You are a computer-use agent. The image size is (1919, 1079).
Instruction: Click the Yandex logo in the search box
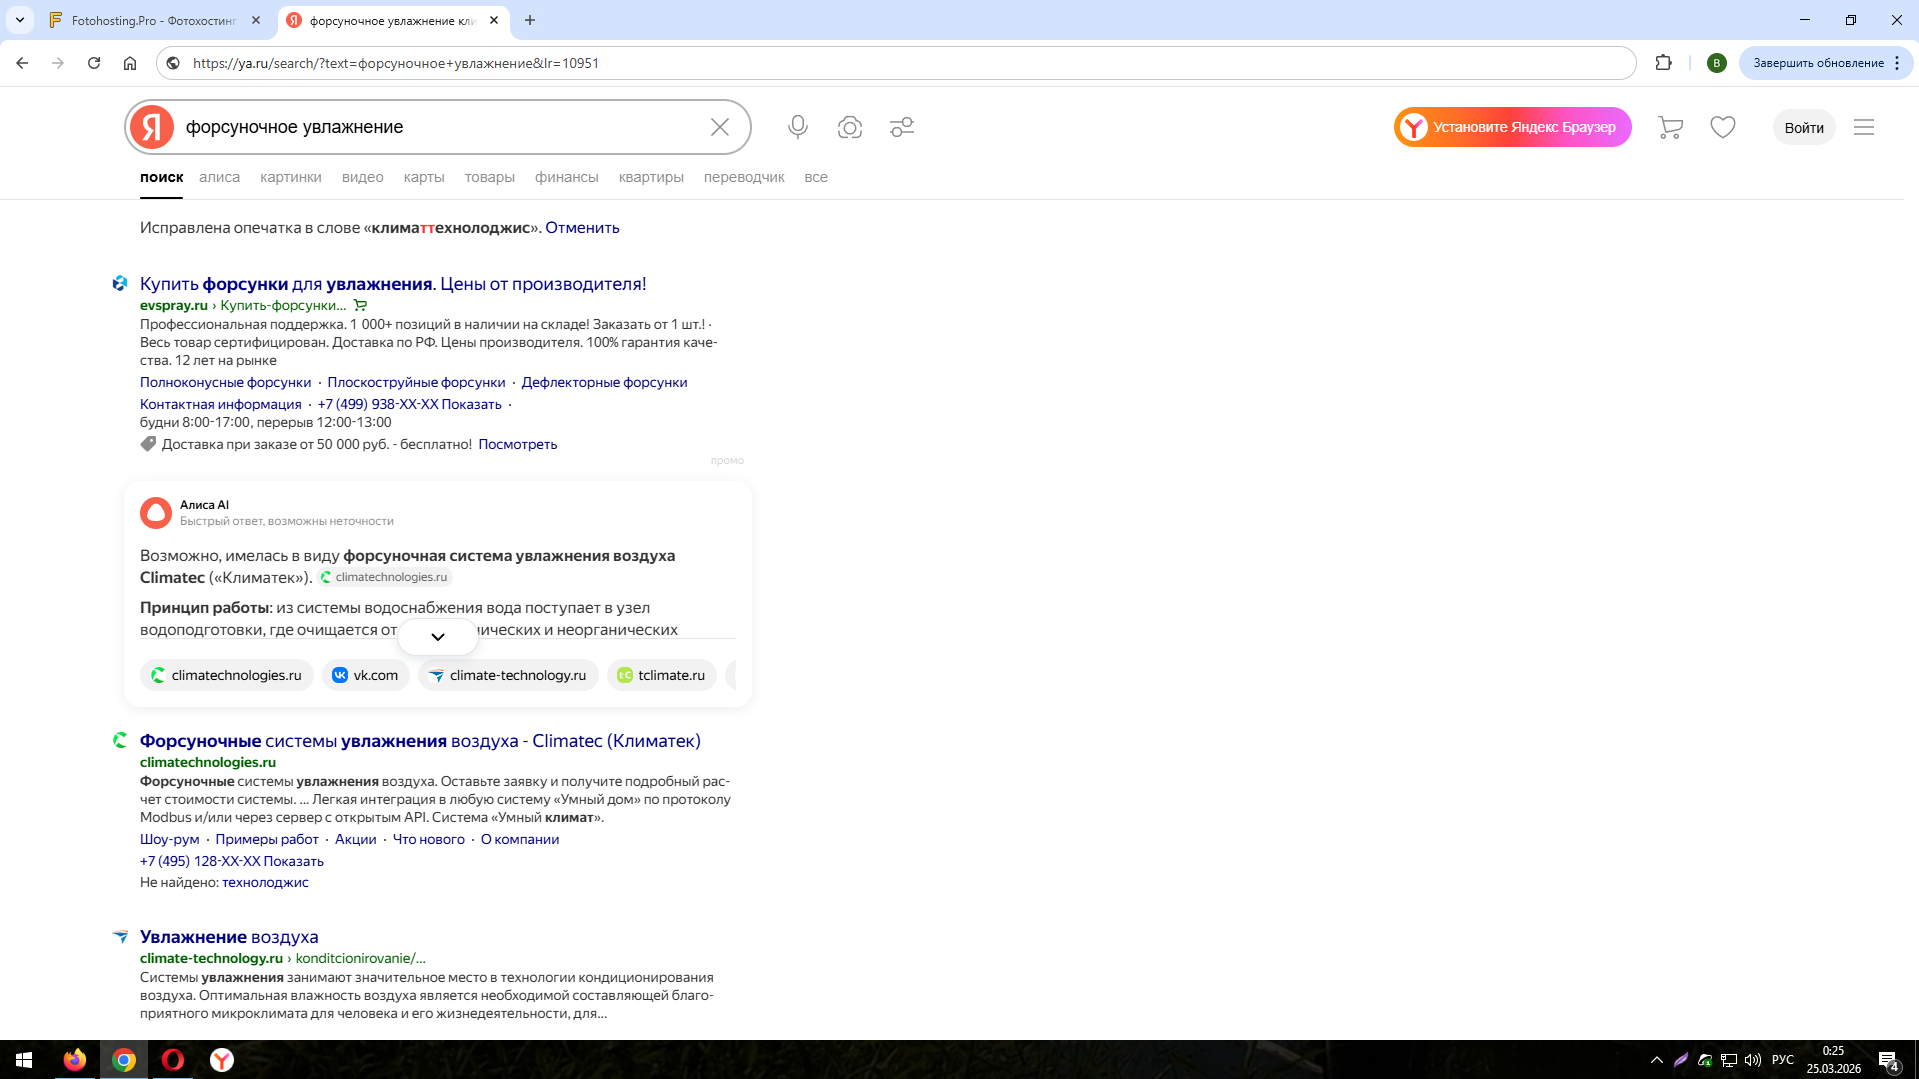click(x=152, y=127)
